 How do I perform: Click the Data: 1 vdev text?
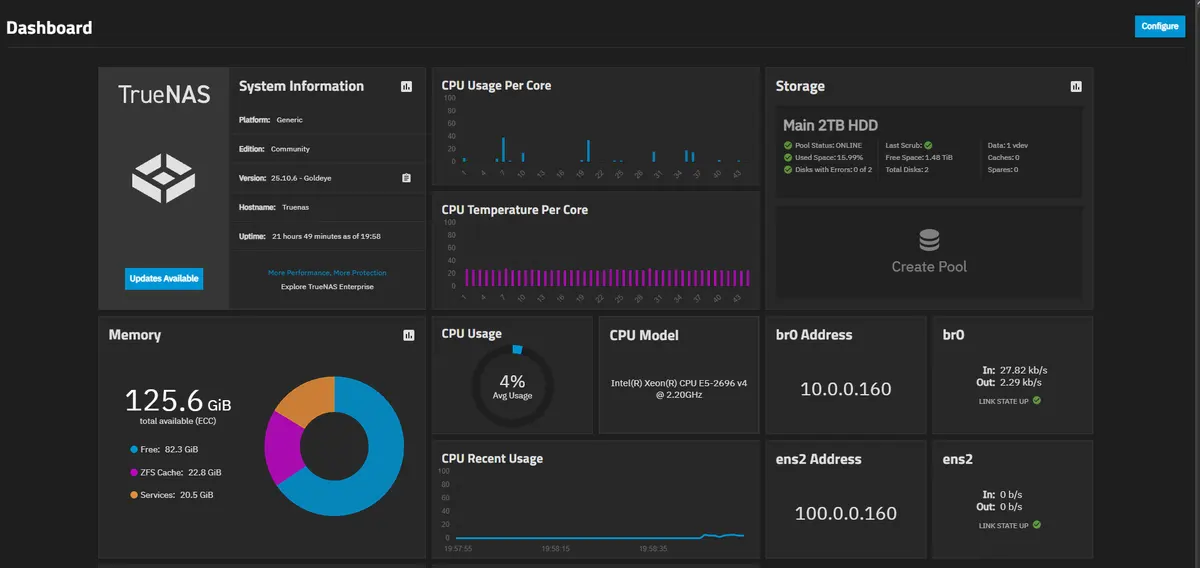point(1007,145)
